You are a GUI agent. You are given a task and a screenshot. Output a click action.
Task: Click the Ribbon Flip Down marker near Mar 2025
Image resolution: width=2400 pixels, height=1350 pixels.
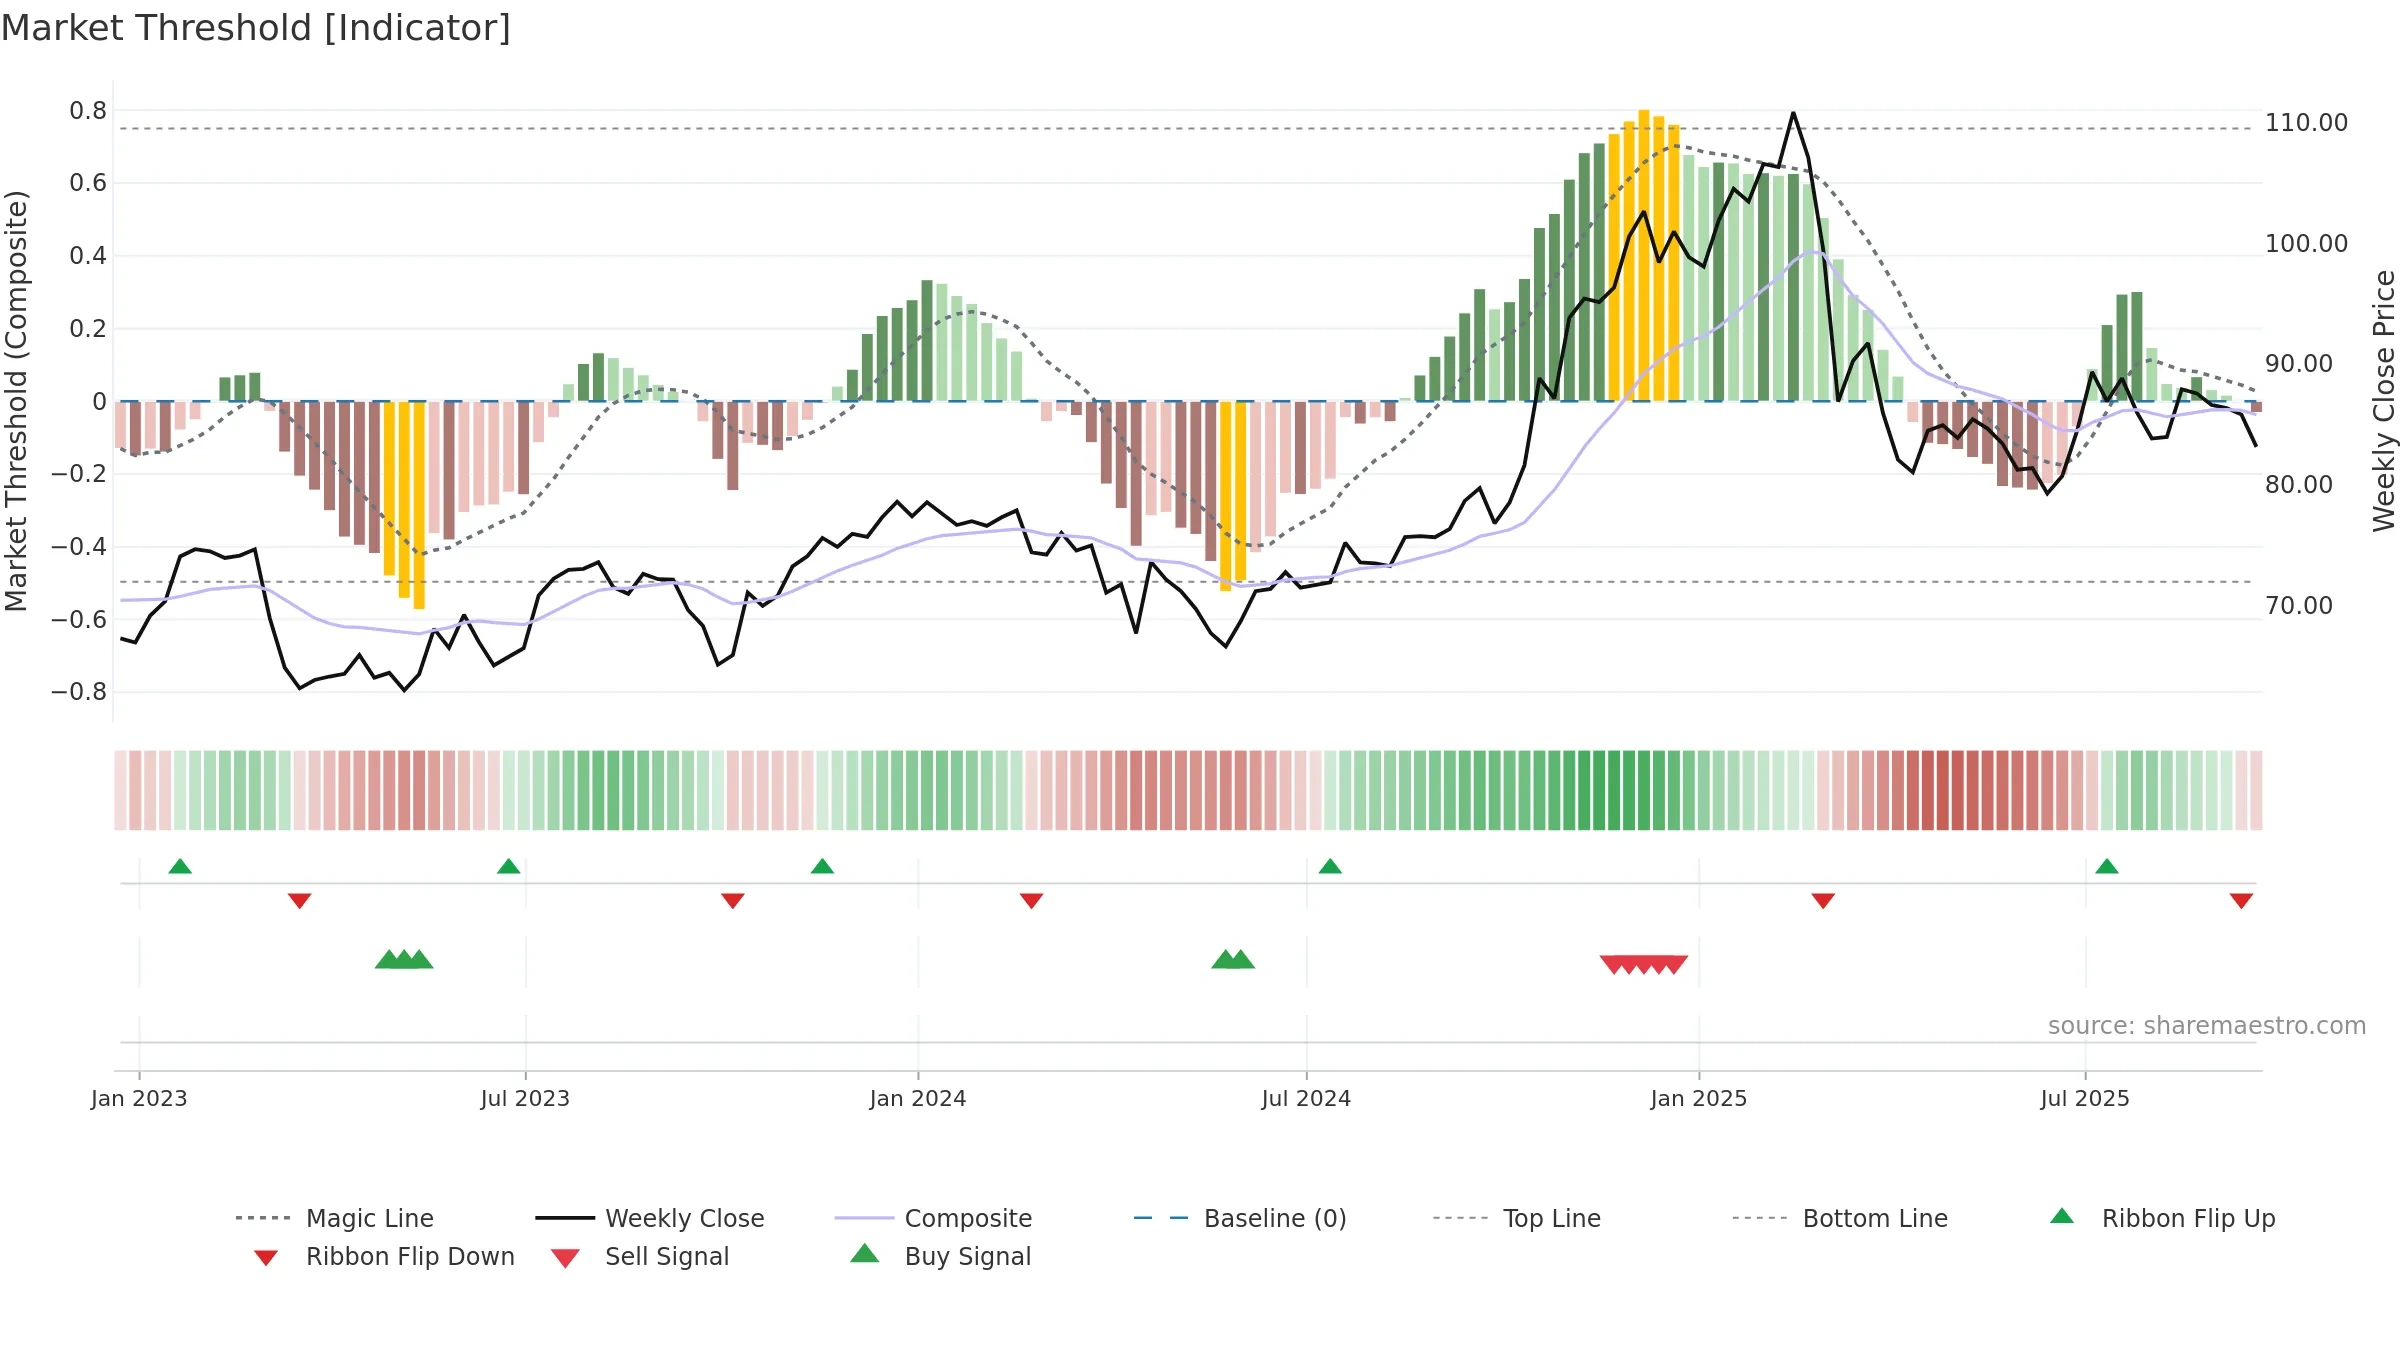coord(1823,901)
